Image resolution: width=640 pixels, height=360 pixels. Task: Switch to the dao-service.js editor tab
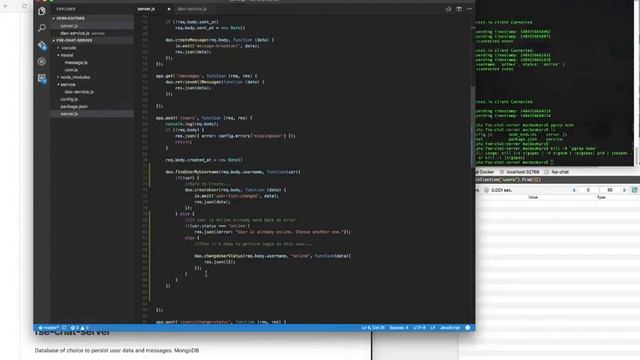[x=192, y=9]
